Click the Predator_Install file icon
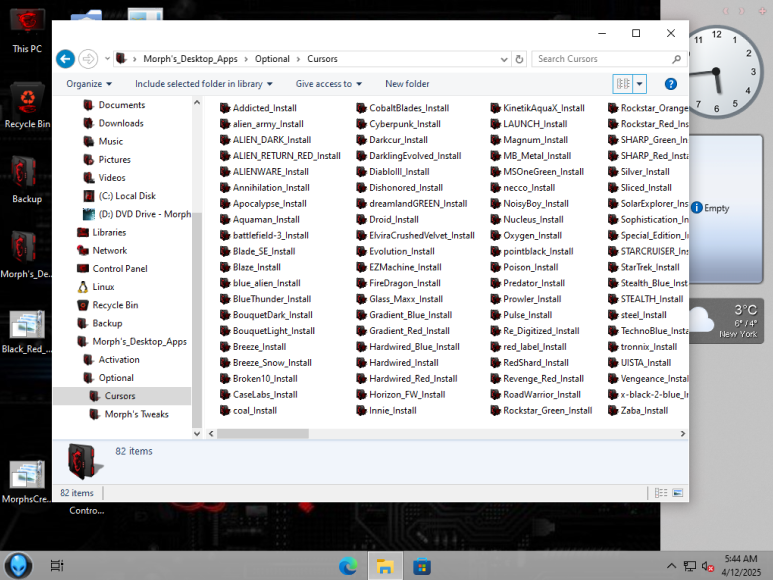773x580 pixels. [495, 283]
